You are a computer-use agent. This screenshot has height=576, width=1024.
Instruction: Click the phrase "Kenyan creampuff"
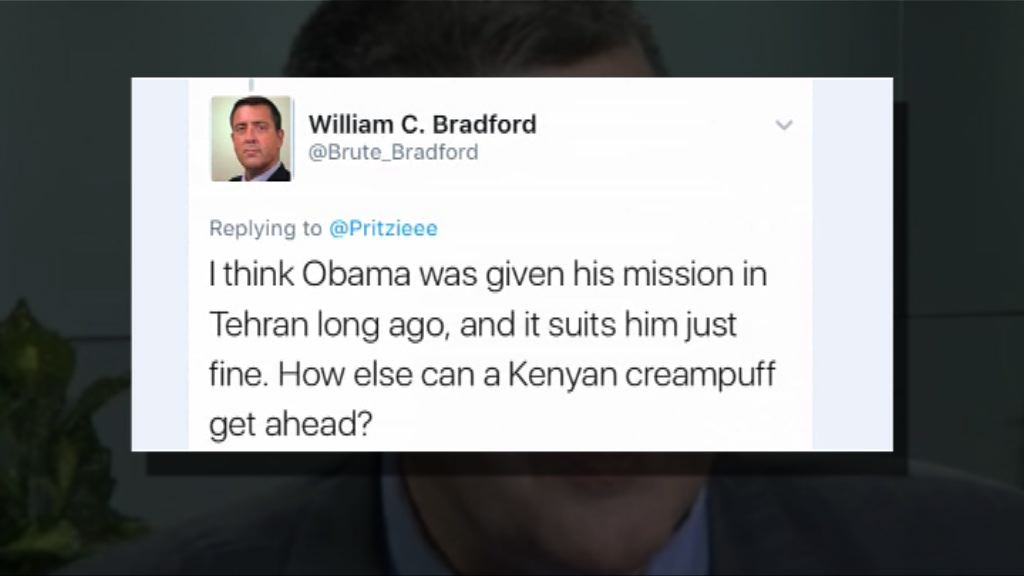(x=641, y=376)
